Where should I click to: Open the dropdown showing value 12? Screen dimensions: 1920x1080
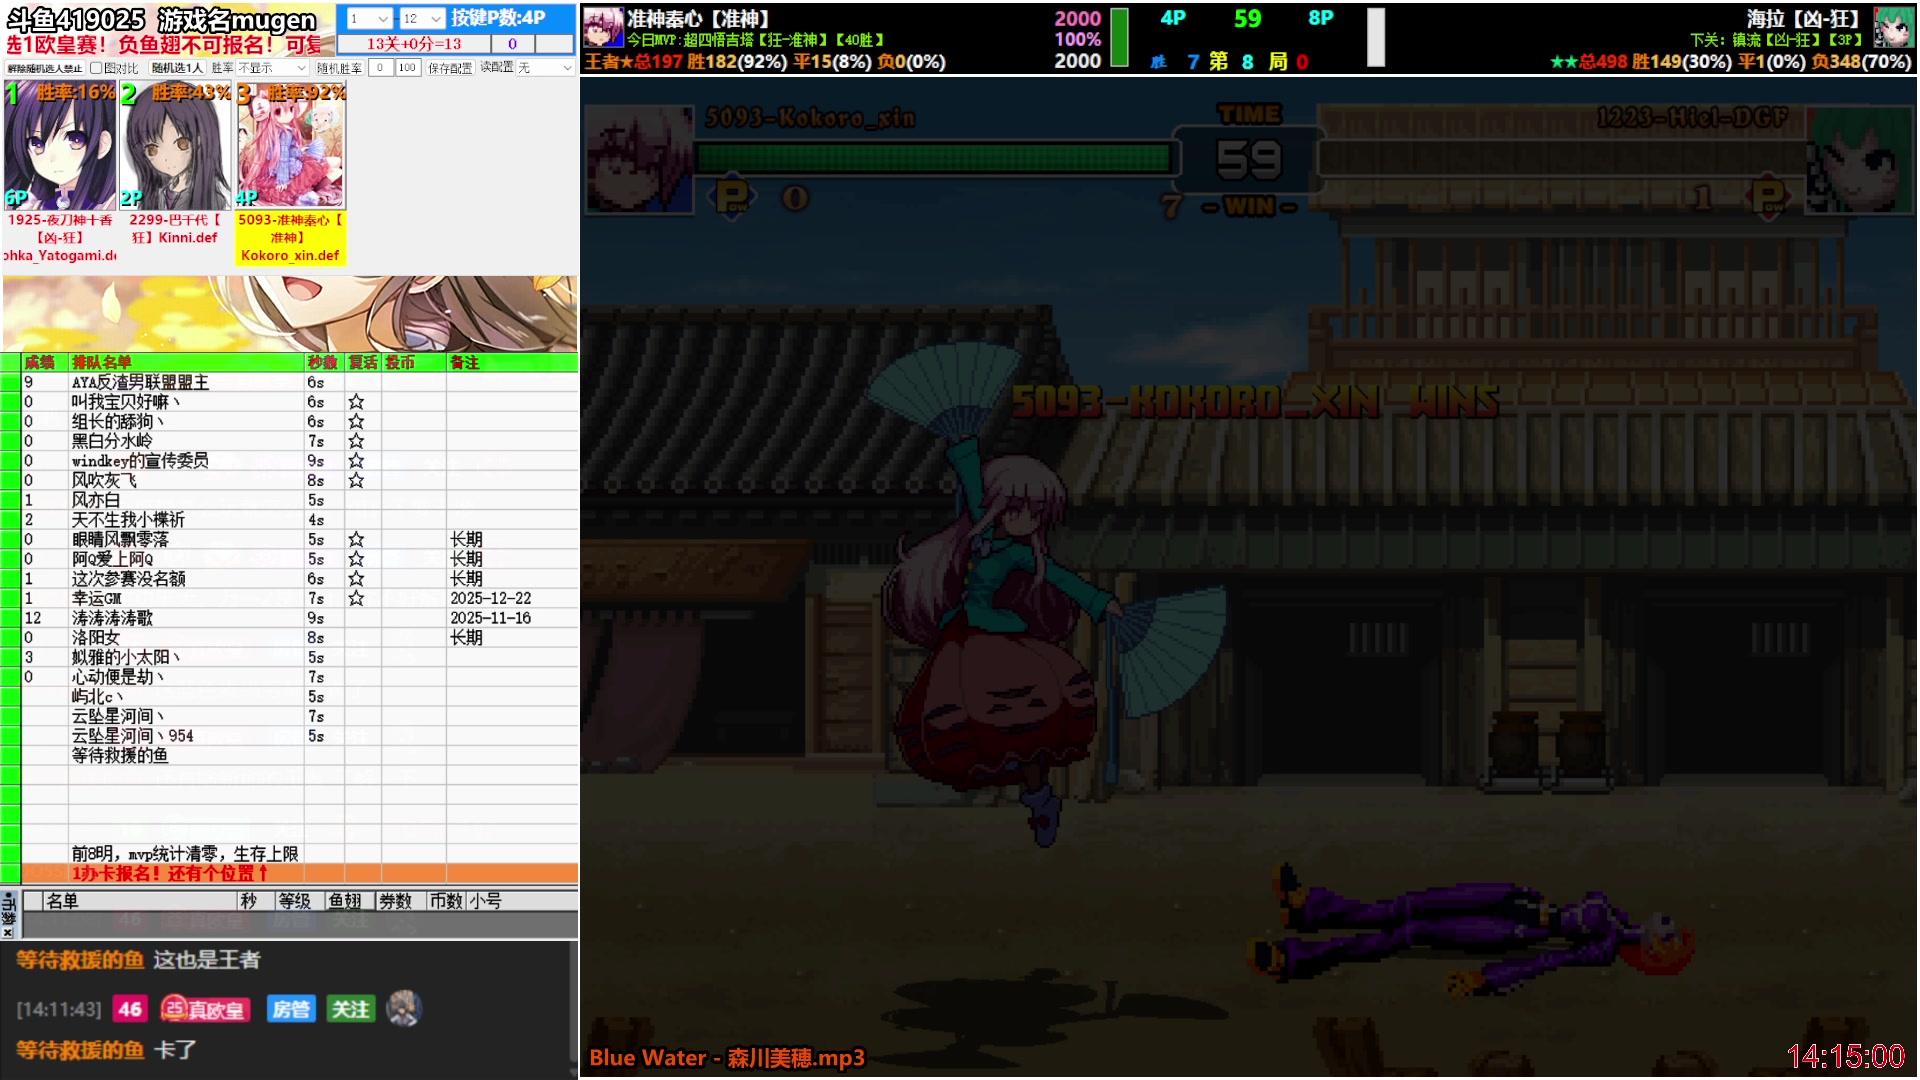[x=421, y=19]
